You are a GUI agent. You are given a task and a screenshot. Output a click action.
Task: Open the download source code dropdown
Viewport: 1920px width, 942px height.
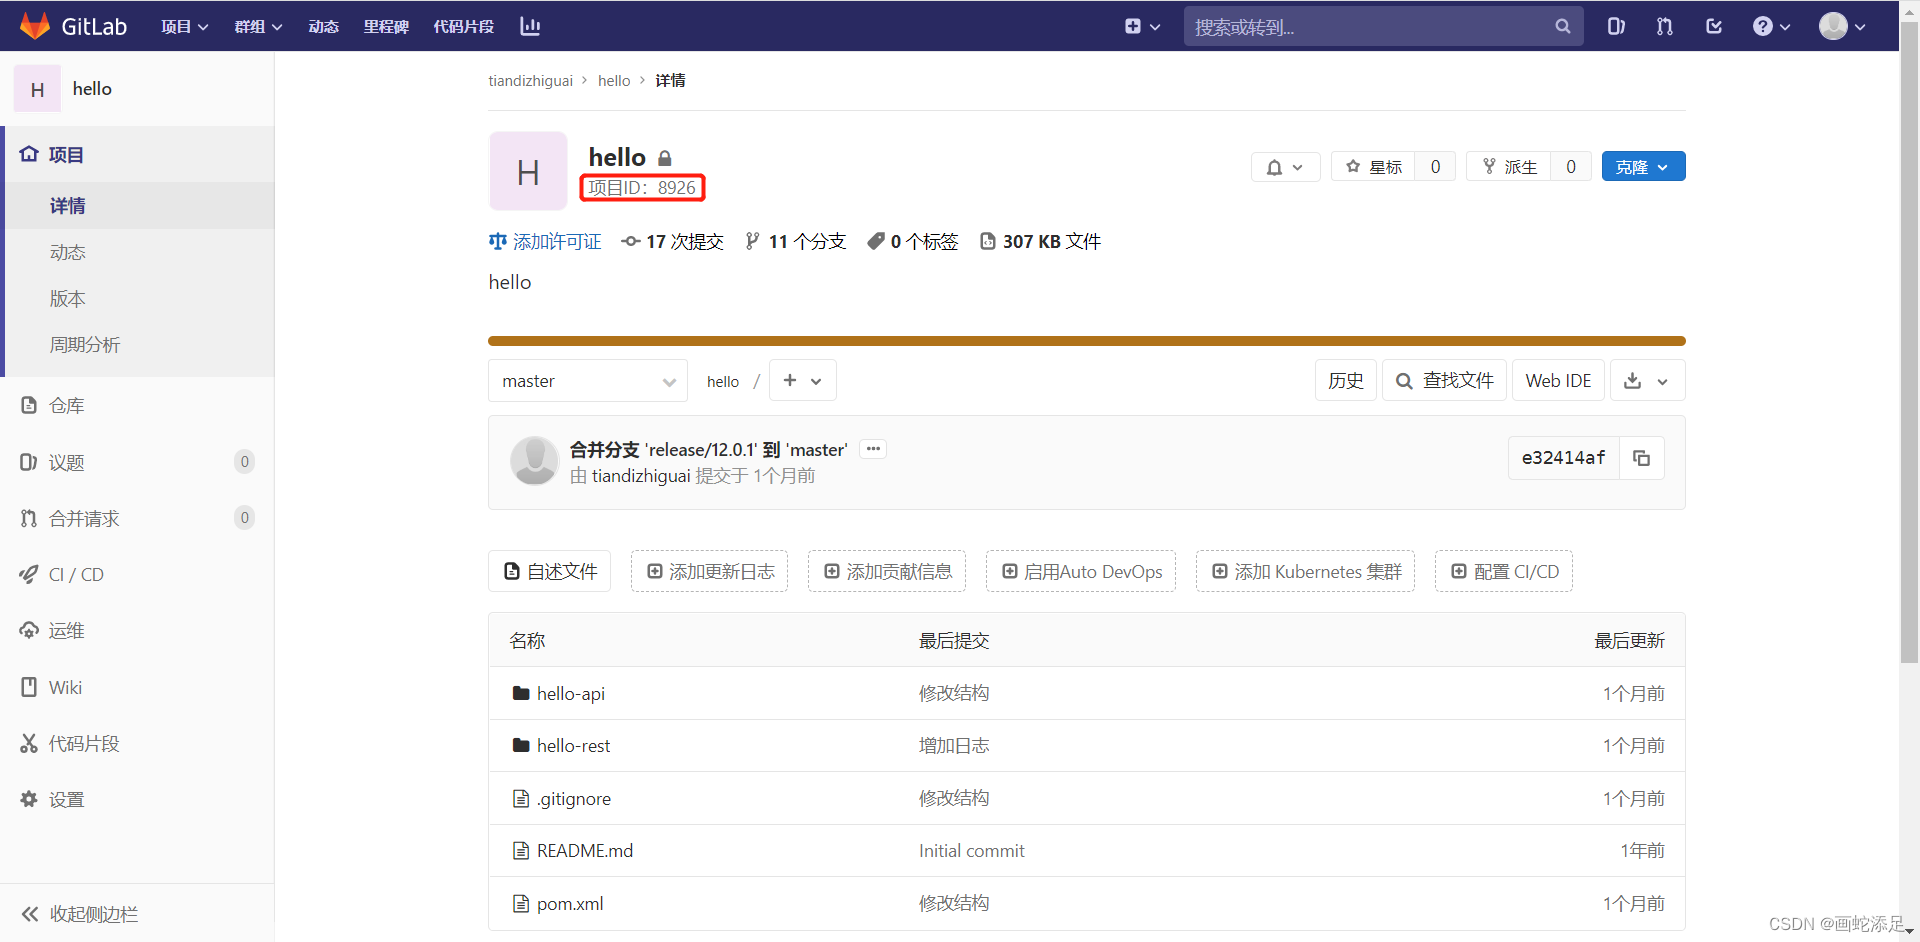[x=1647, y=381]
